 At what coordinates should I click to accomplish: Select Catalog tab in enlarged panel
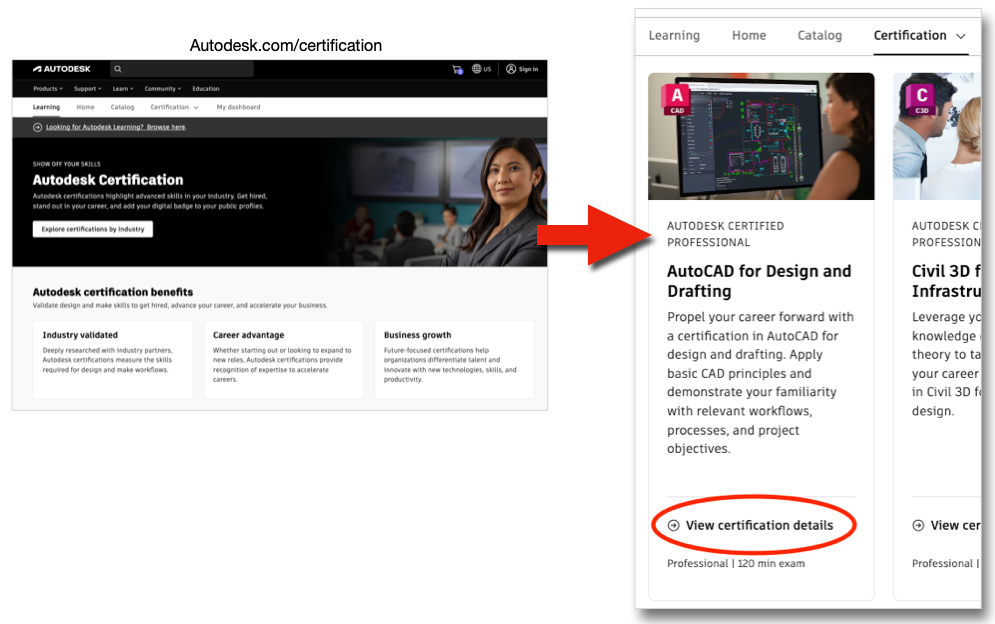coord(820,36)
